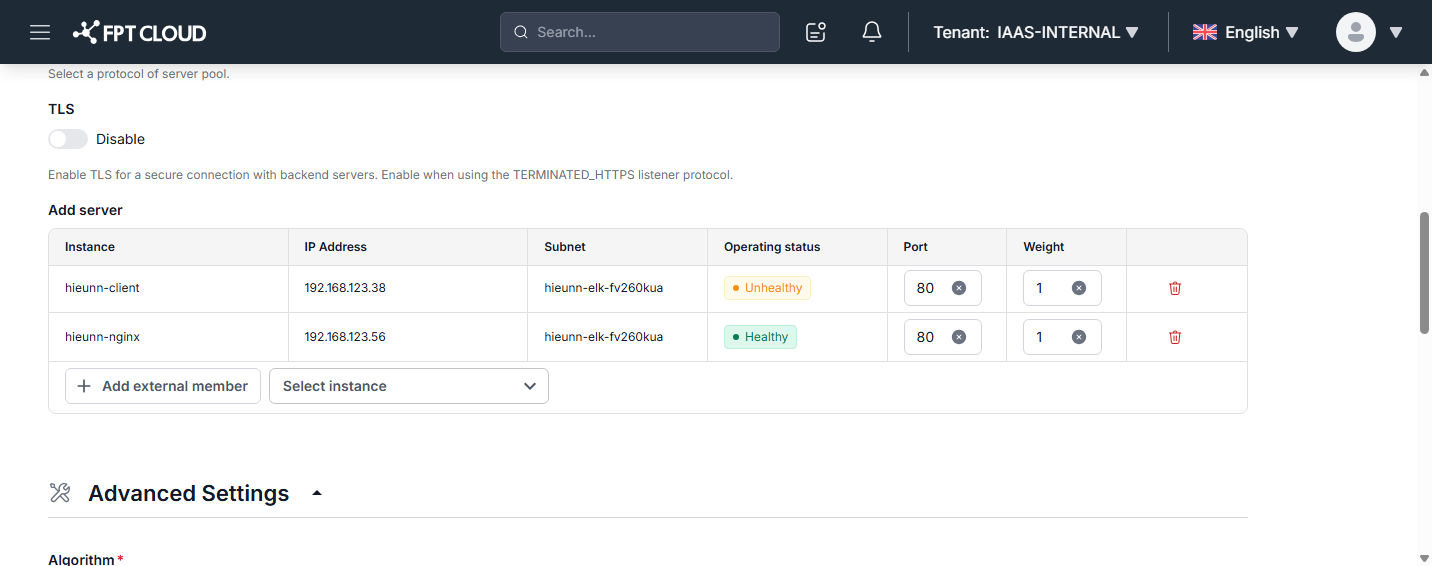1432x566 pixels.
Task: Click the Search input field
Action: pyautogui.click(x=640, y=32)
